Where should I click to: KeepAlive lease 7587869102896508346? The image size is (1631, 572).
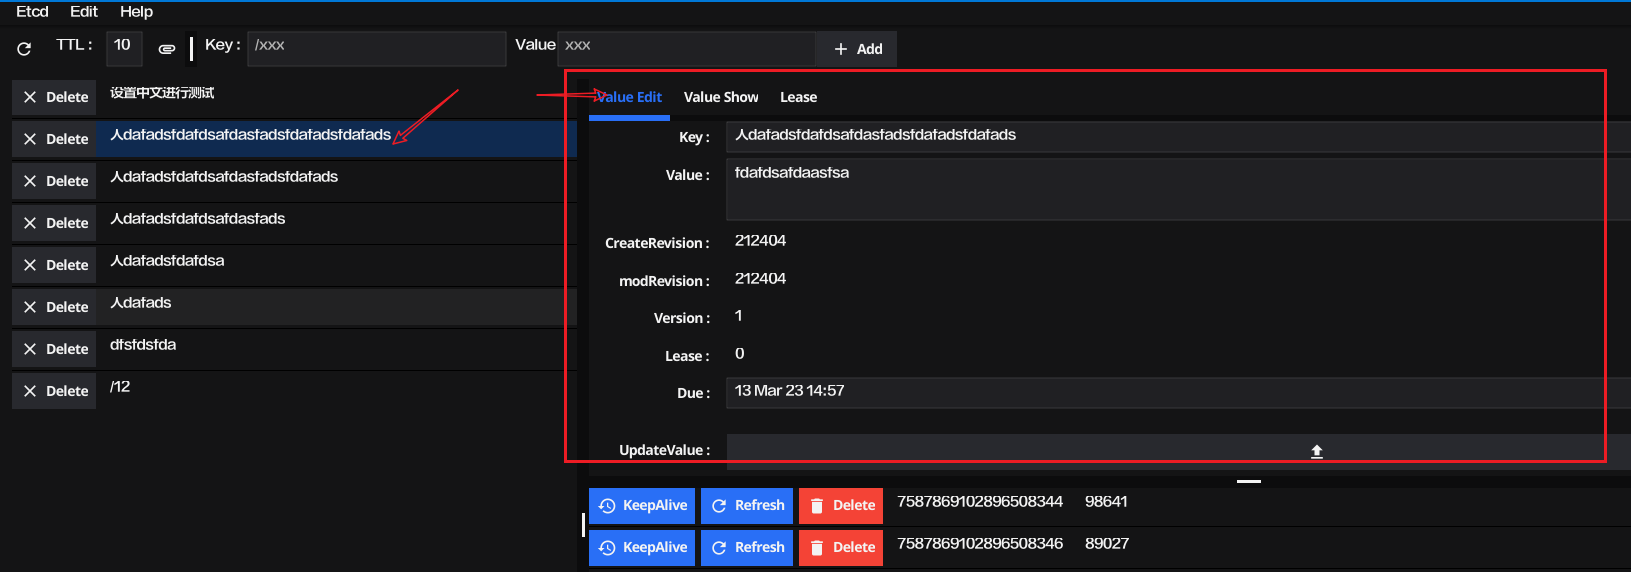pos(642,548)
